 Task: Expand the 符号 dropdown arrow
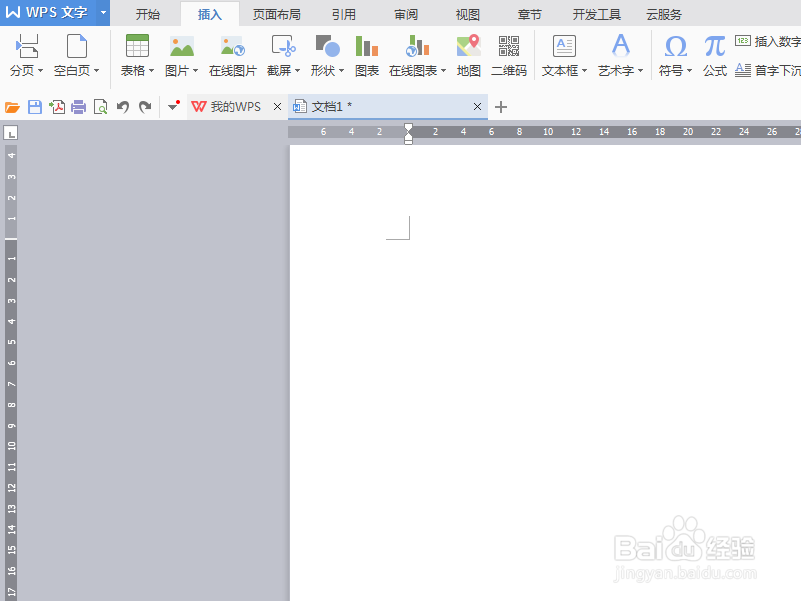tap(689, 71)
